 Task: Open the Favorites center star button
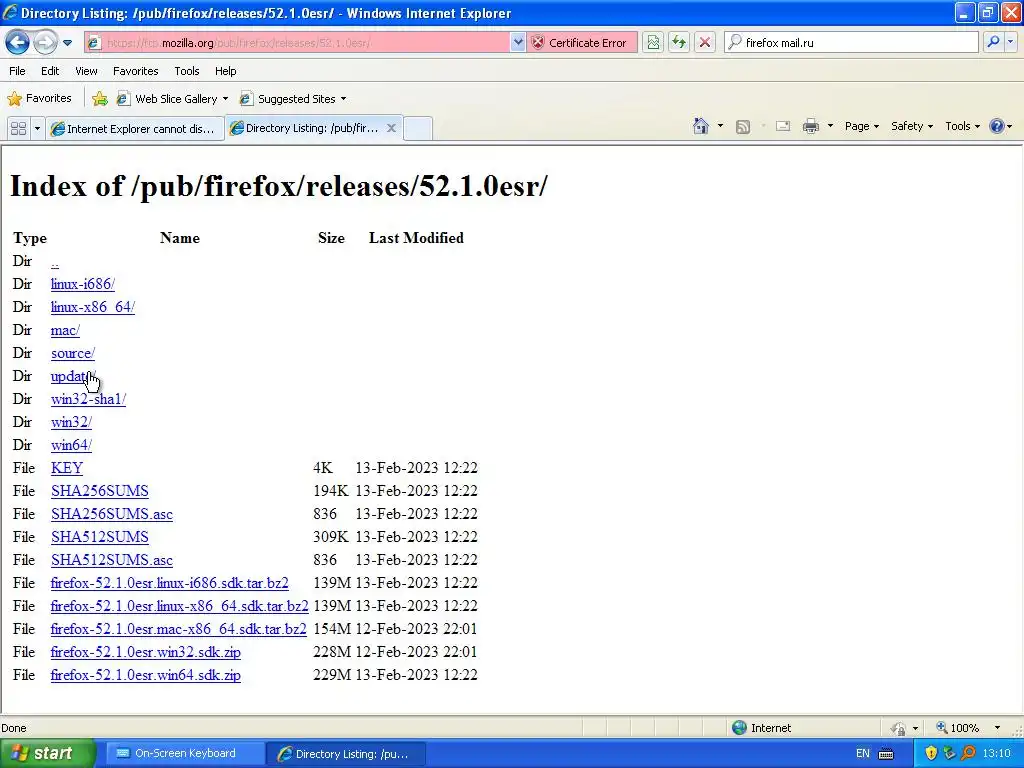coord(39,99)
